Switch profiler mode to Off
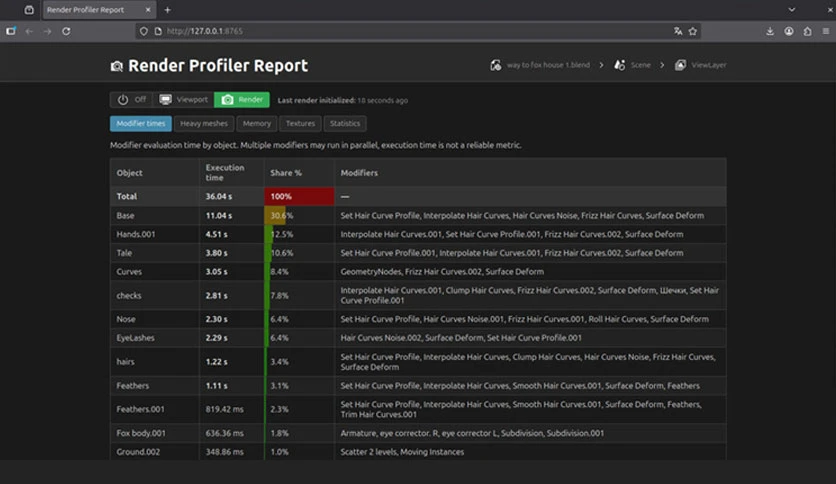This screenshot has height=484, width=836. click(132, 100)
